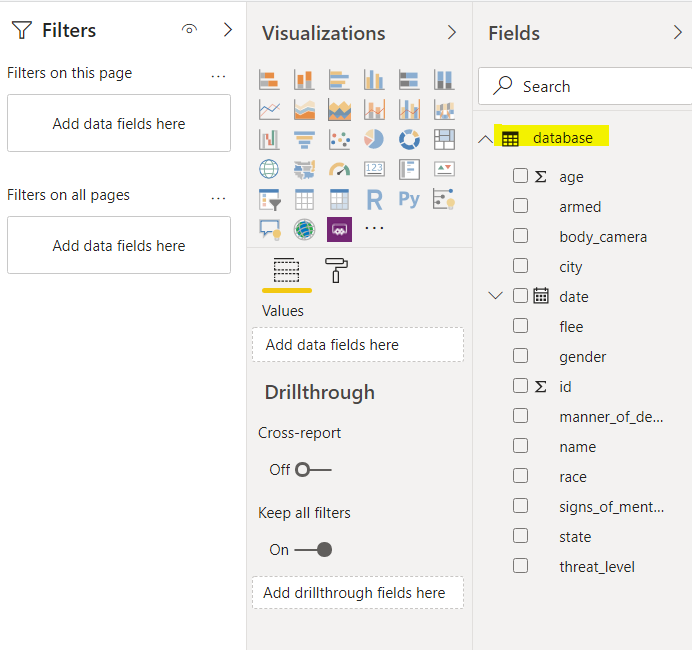Pick the scatter chart visual

click(339, 139)
